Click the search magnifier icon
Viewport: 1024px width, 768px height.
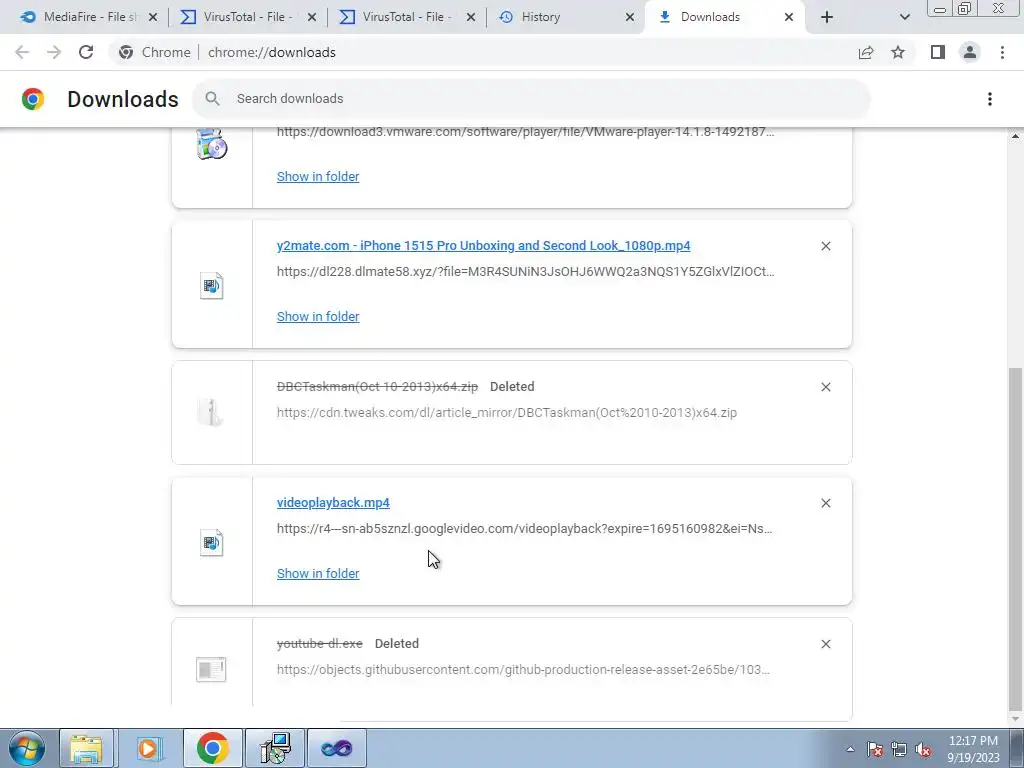coord(212,99)
